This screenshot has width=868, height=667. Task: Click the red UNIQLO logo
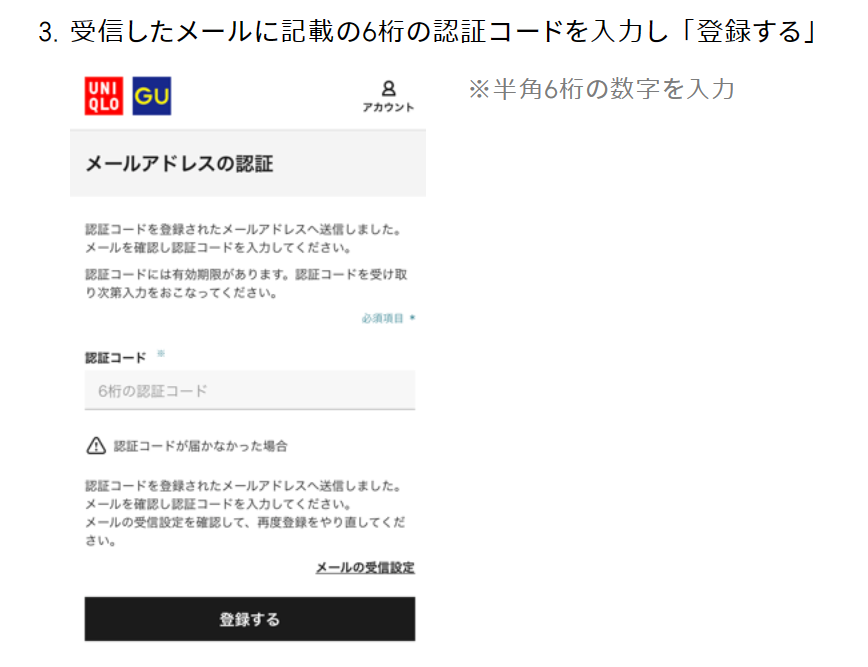tap(104, 96)
